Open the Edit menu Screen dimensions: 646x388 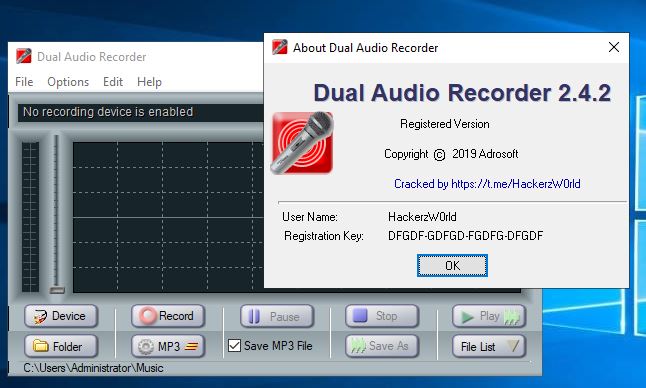(113, 82)
